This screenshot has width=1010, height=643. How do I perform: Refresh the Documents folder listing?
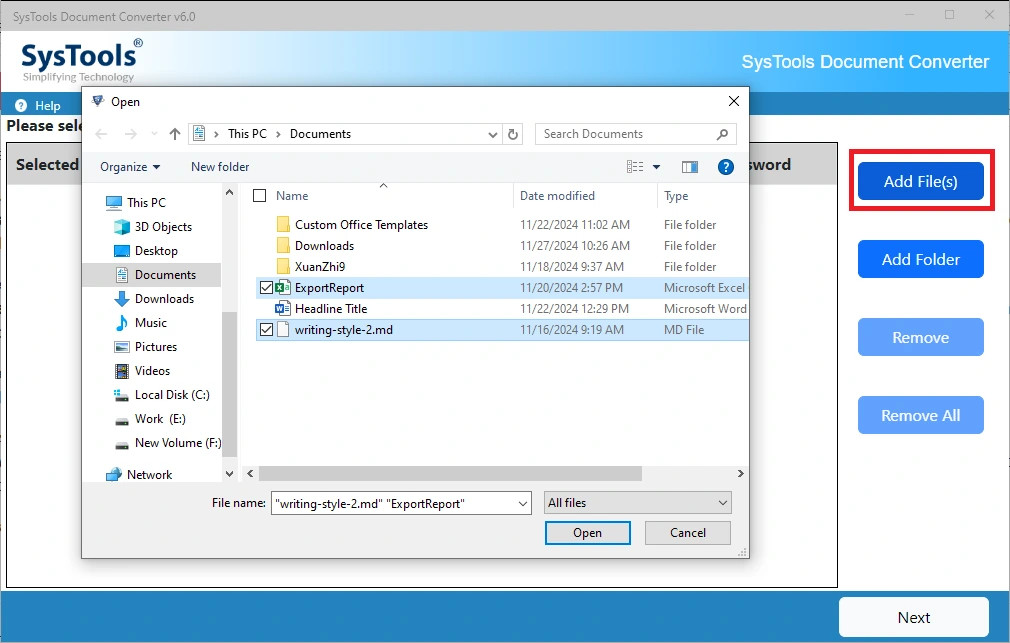point(513,134)
